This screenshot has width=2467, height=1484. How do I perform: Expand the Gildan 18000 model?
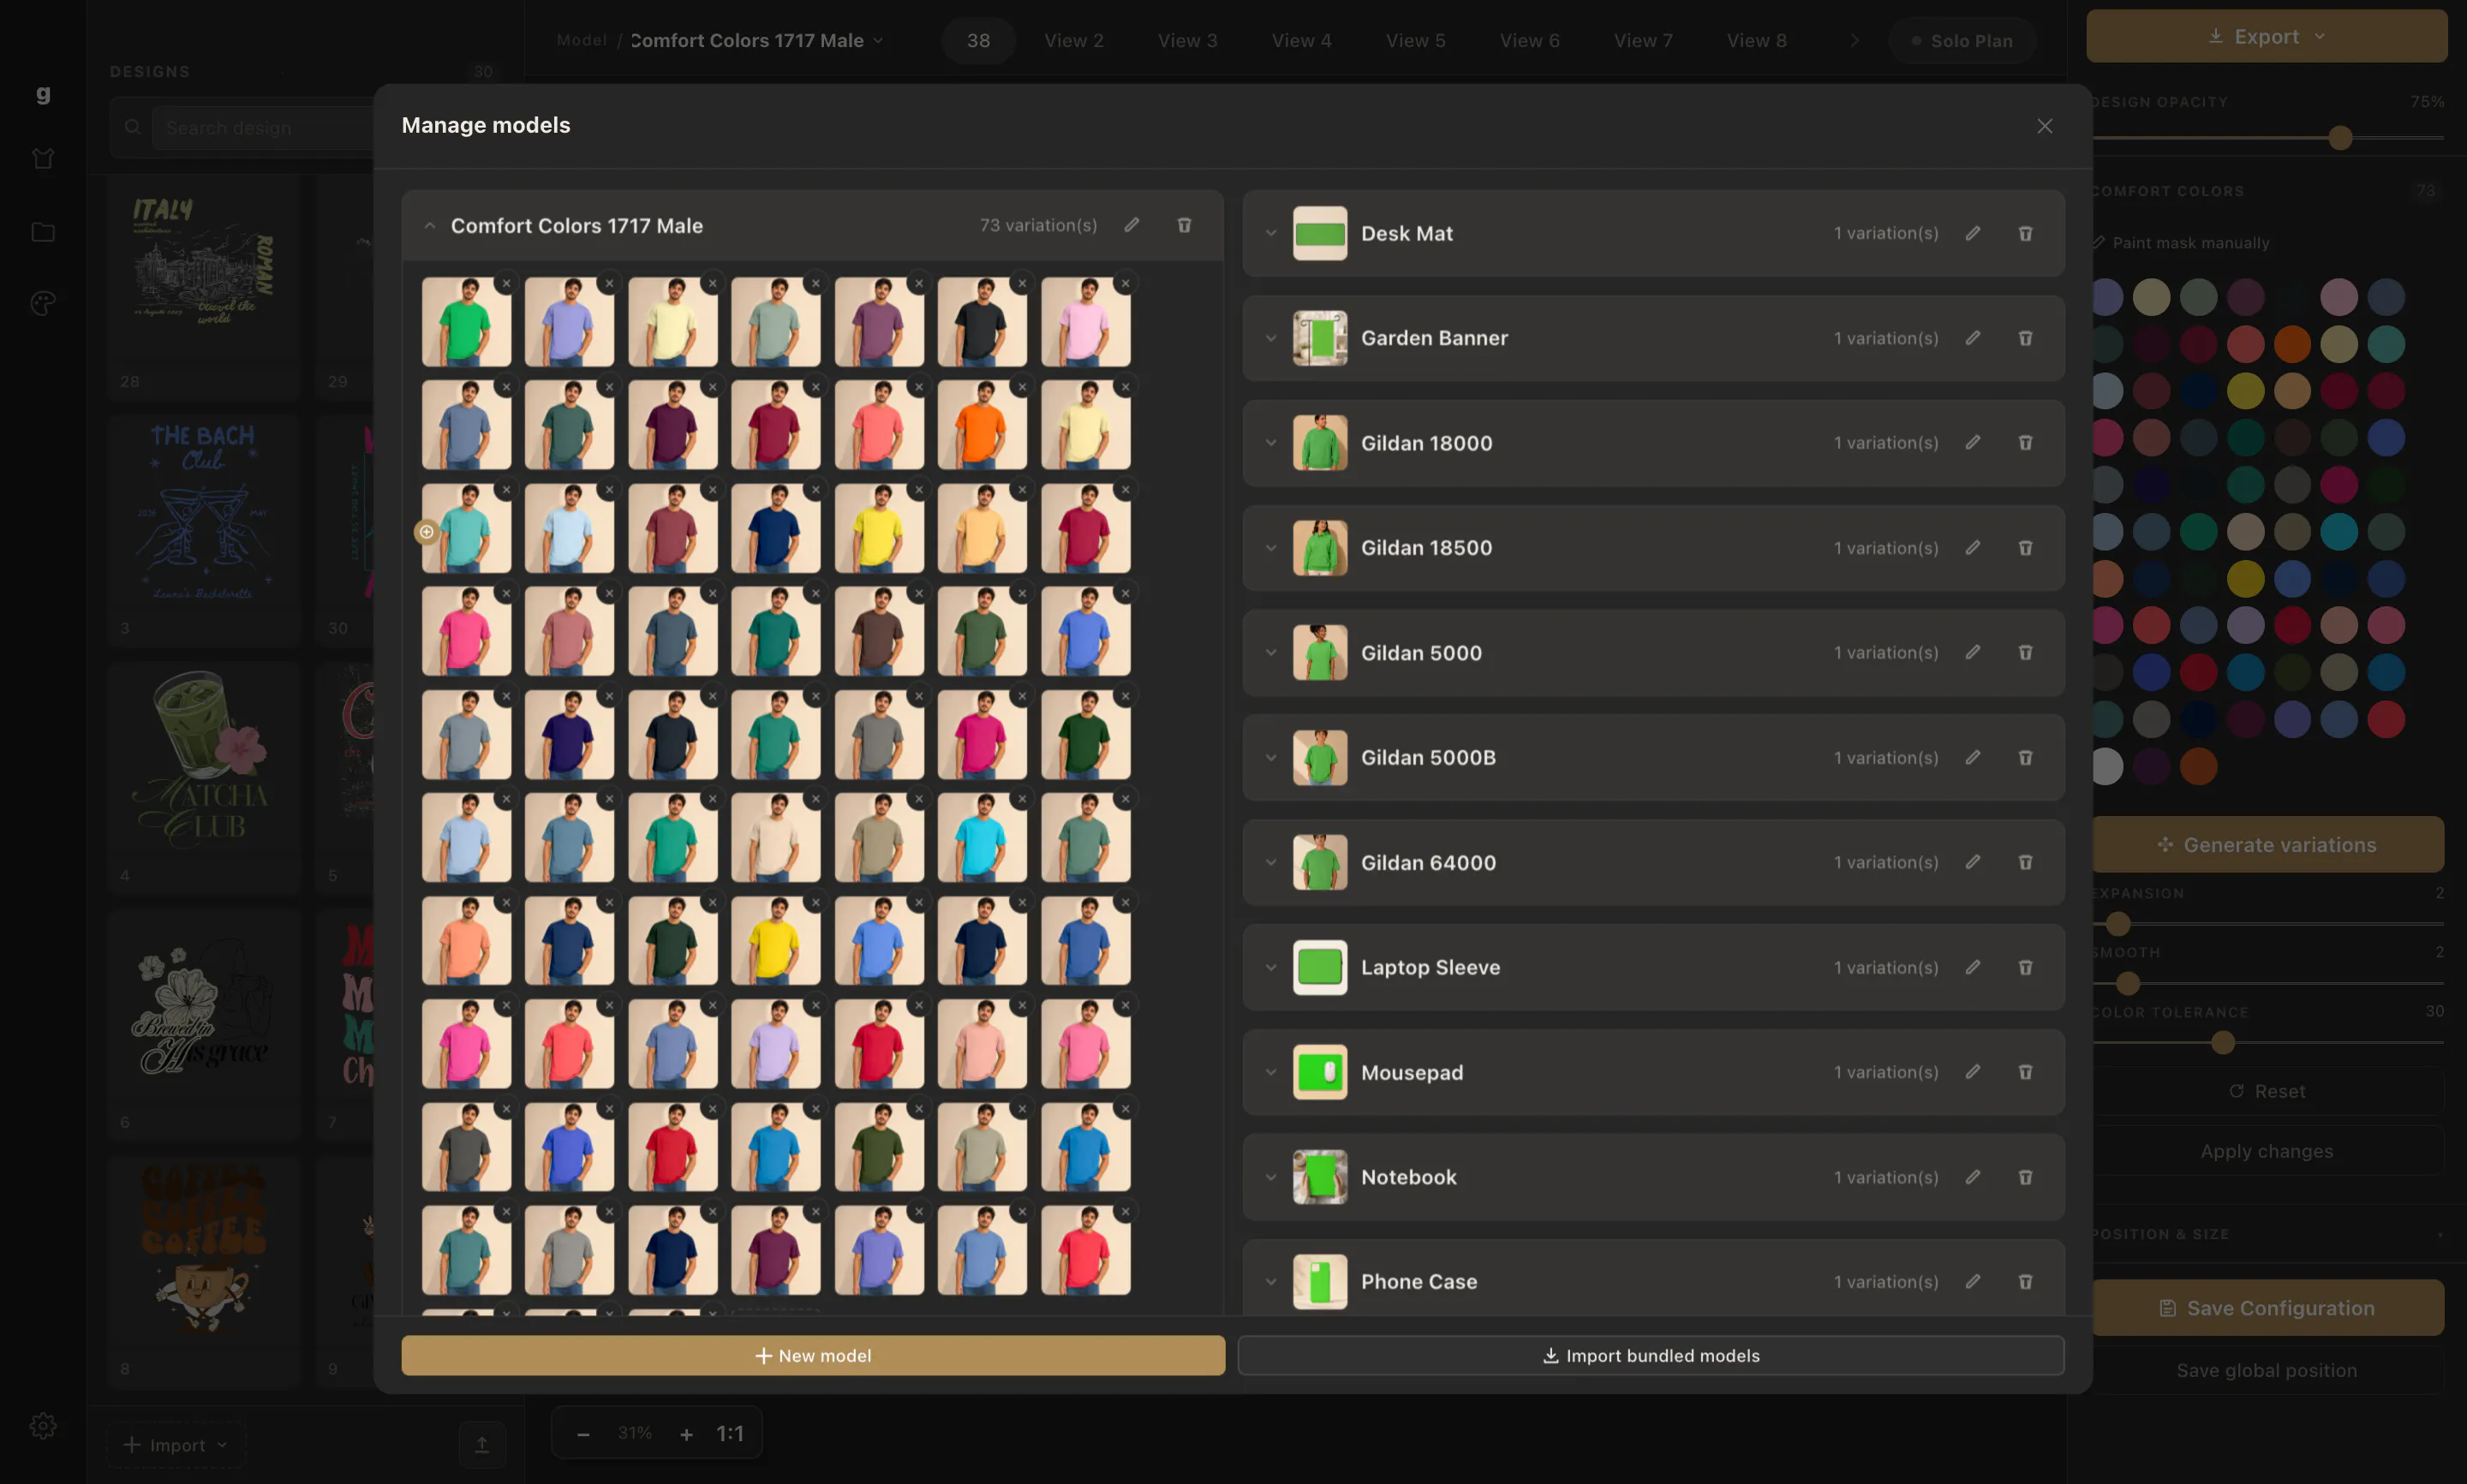point(1270,443)
